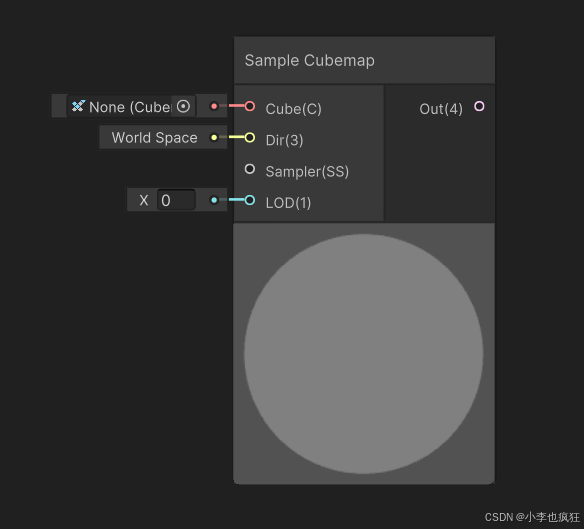Click the Out(4) label
This screenshot has width=584, height=529.
pos(441,109)
